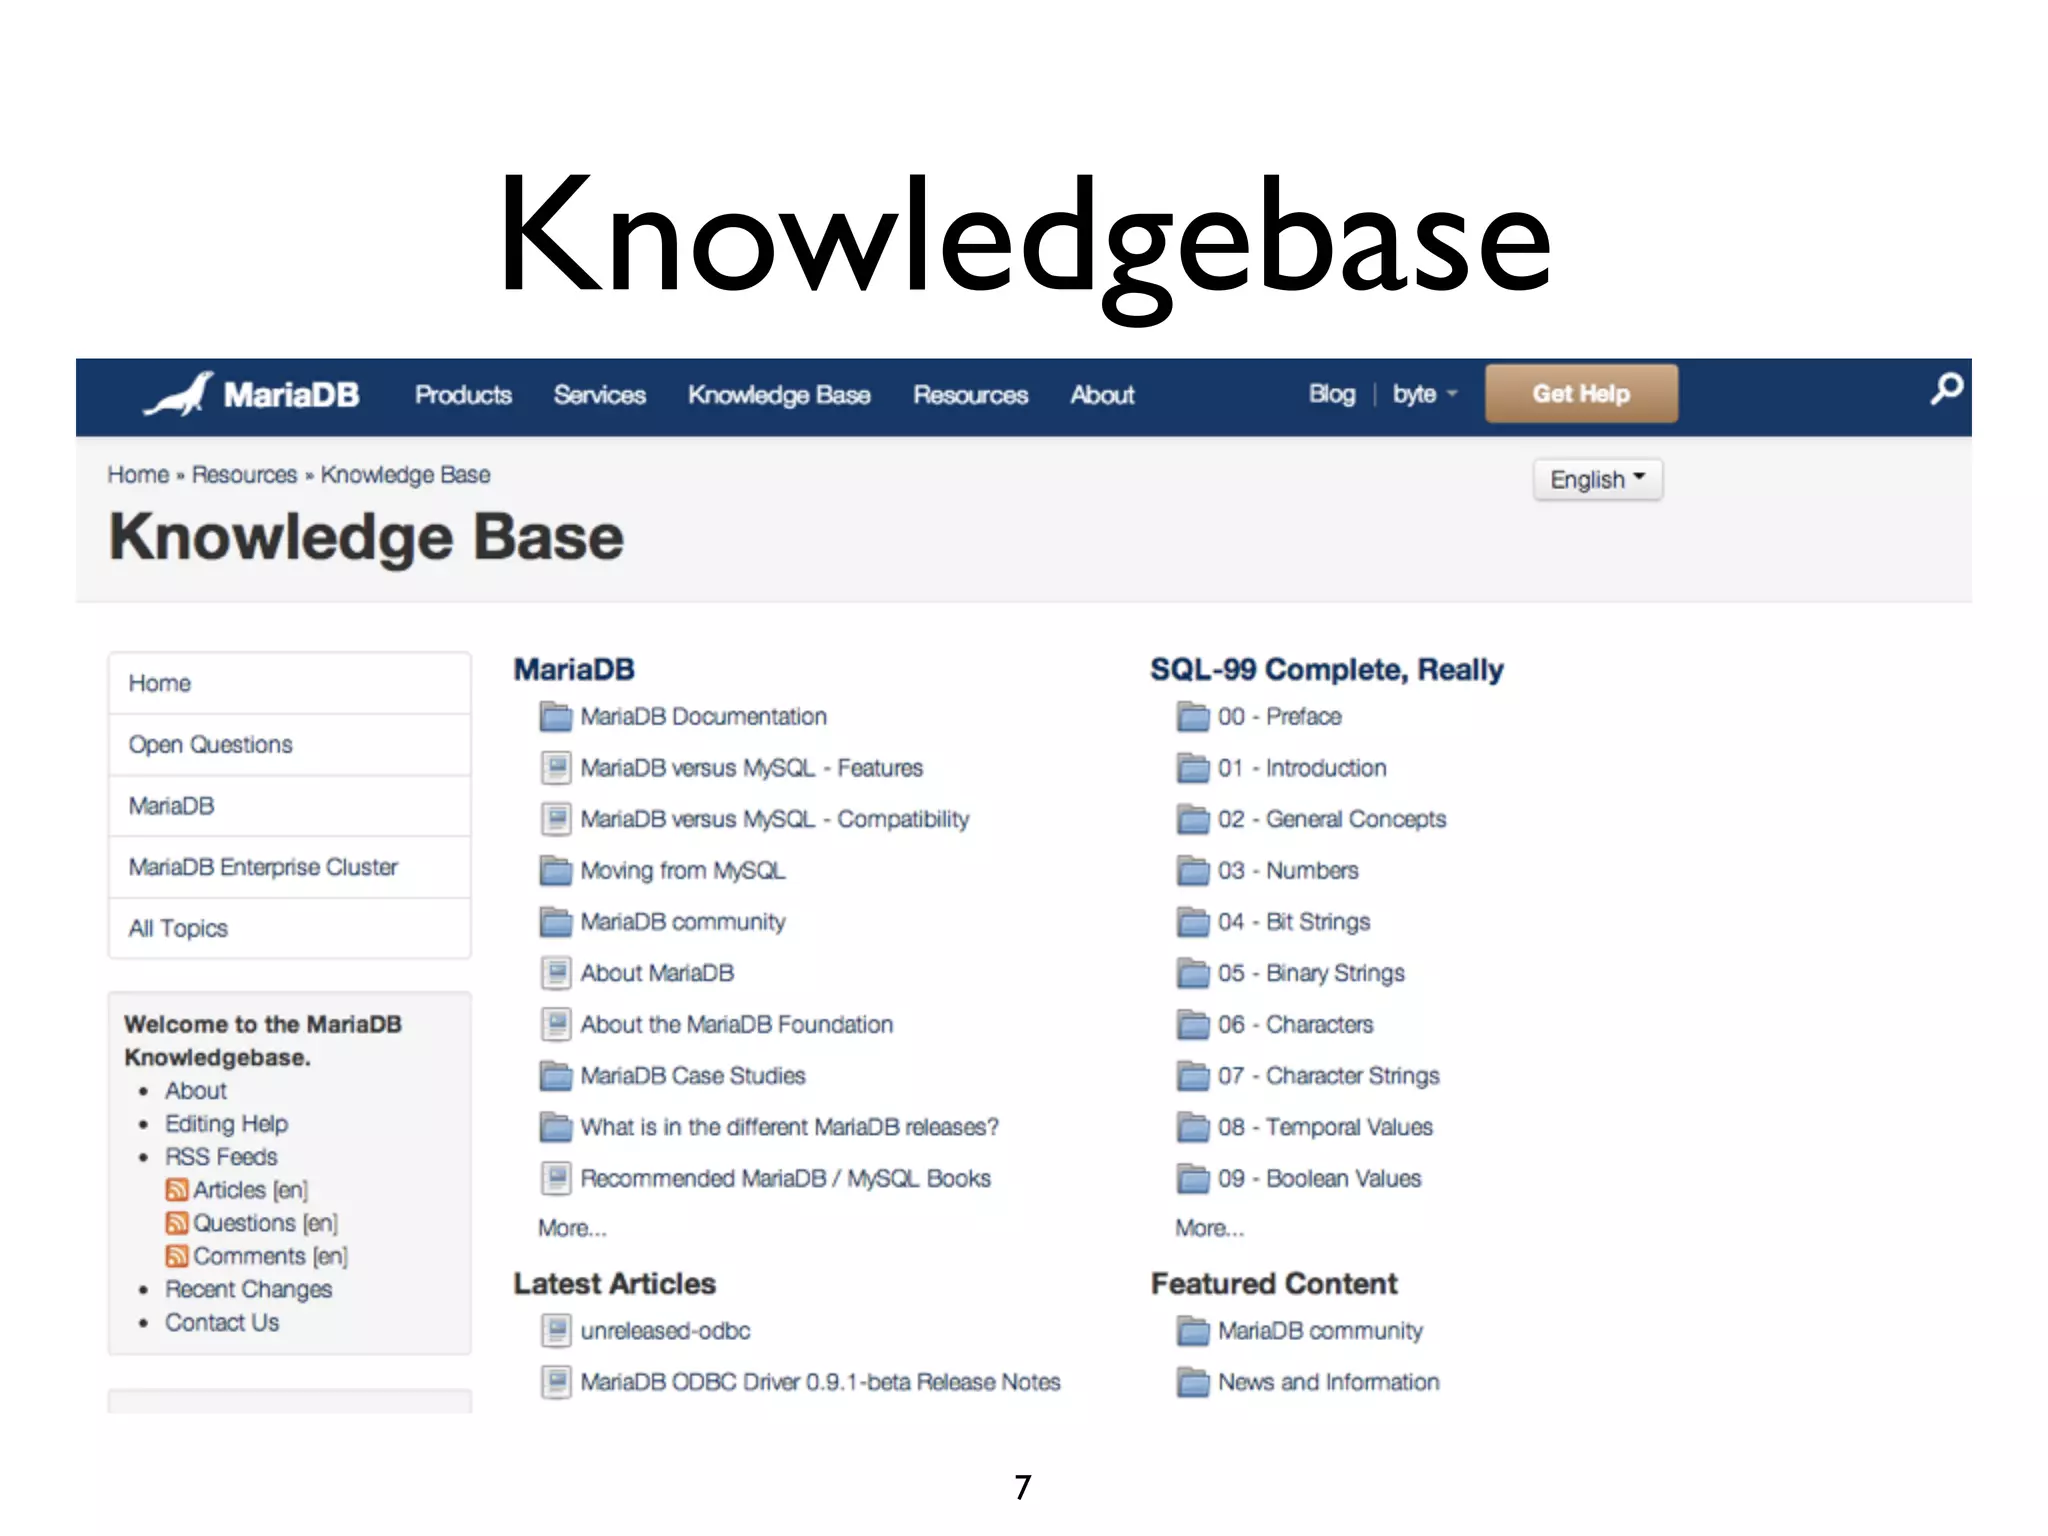2048x1536 pixels.
Task: Select Open Questions in the sidebar
Action: tap(211, 745)
